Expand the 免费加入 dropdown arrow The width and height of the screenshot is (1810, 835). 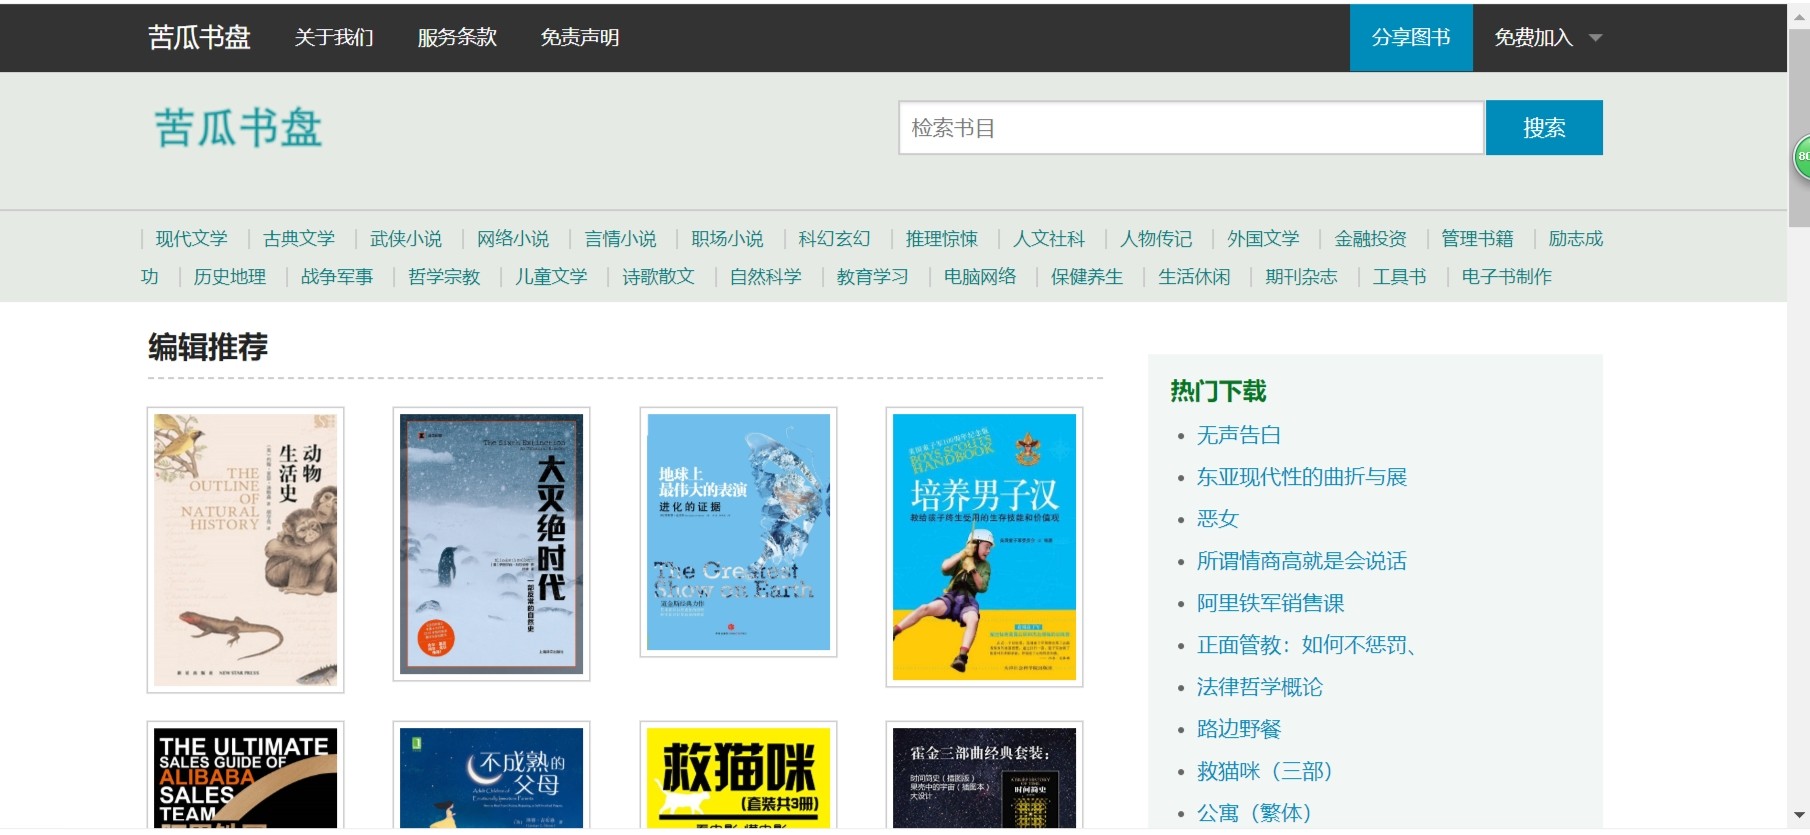(x=1595, y=38)
